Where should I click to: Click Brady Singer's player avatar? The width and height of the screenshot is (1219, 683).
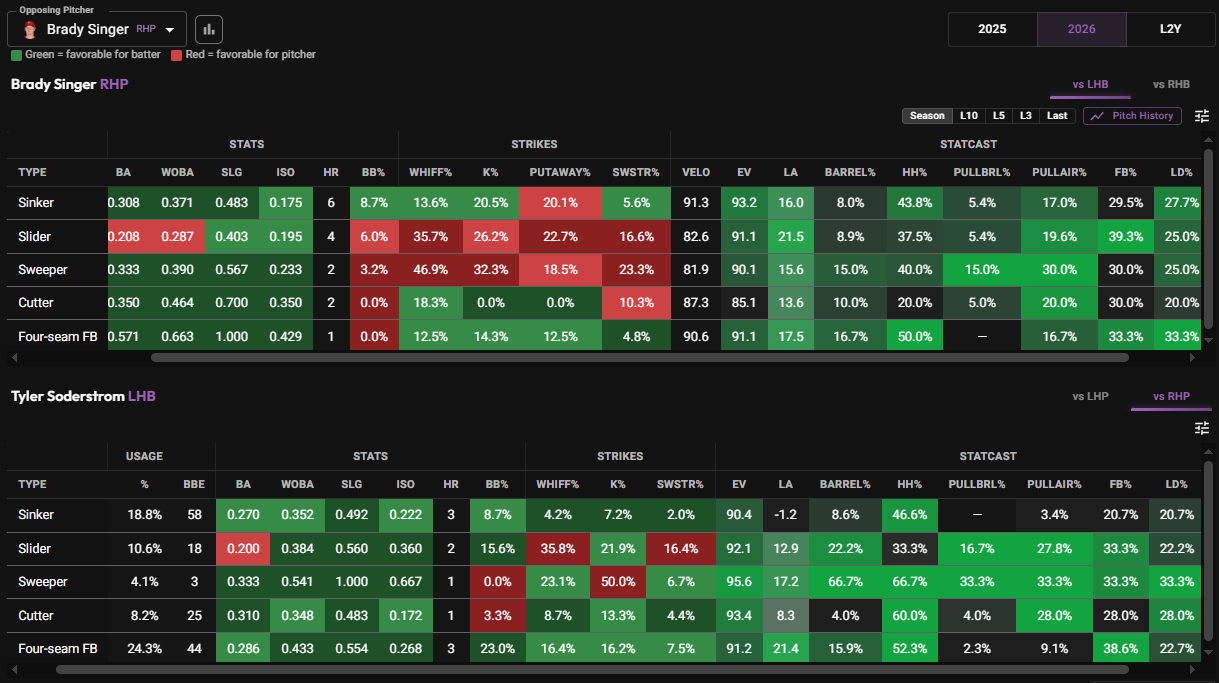coord(30,30)
